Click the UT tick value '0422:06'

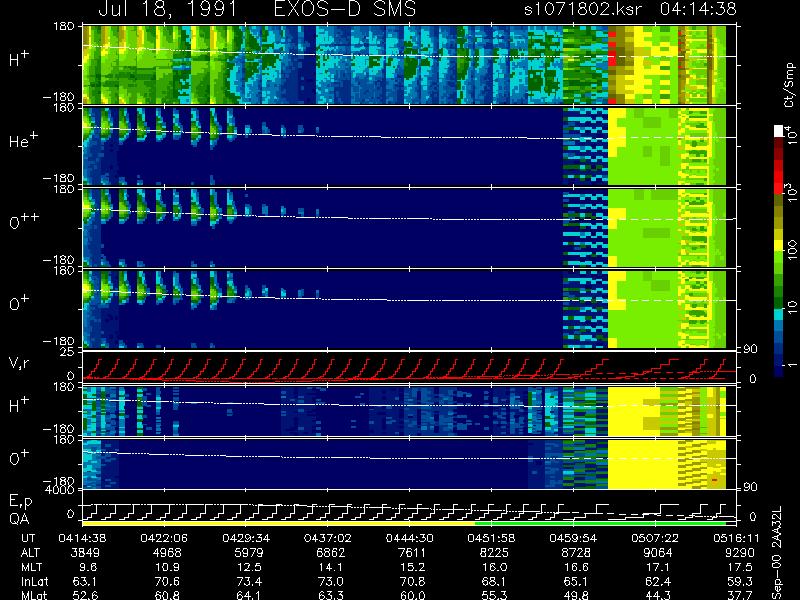[164, 538]
